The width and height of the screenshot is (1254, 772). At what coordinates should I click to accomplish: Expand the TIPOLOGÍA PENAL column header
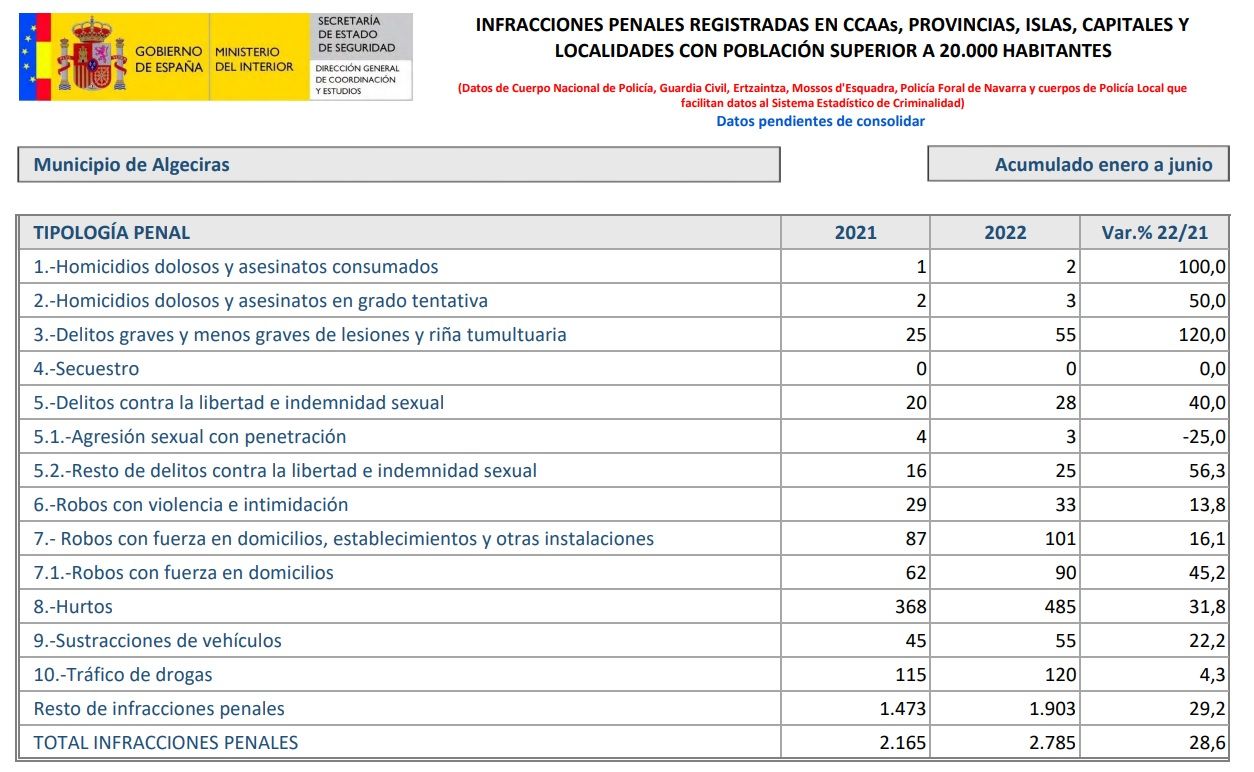[x=110, y=231]
